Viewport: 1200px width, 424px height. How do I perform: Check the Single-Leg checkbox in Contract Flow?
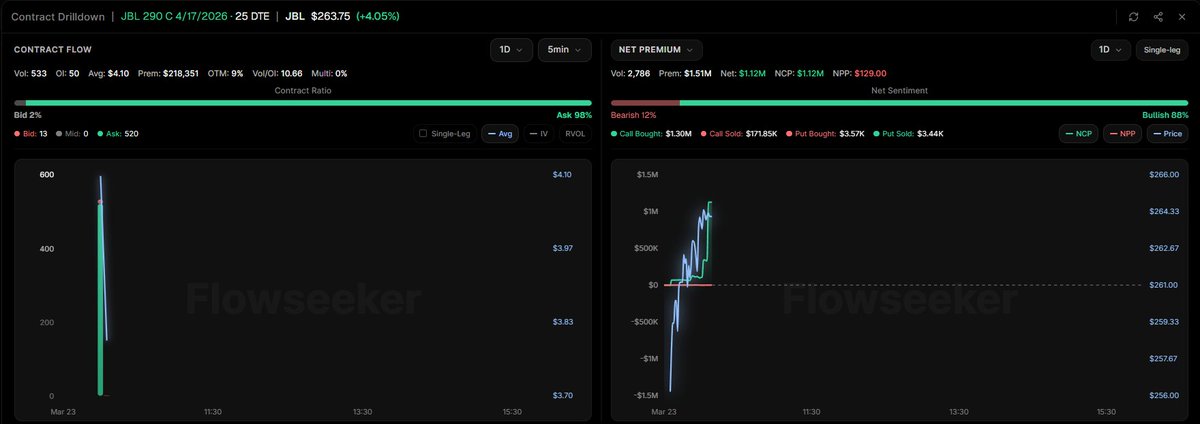423,133
